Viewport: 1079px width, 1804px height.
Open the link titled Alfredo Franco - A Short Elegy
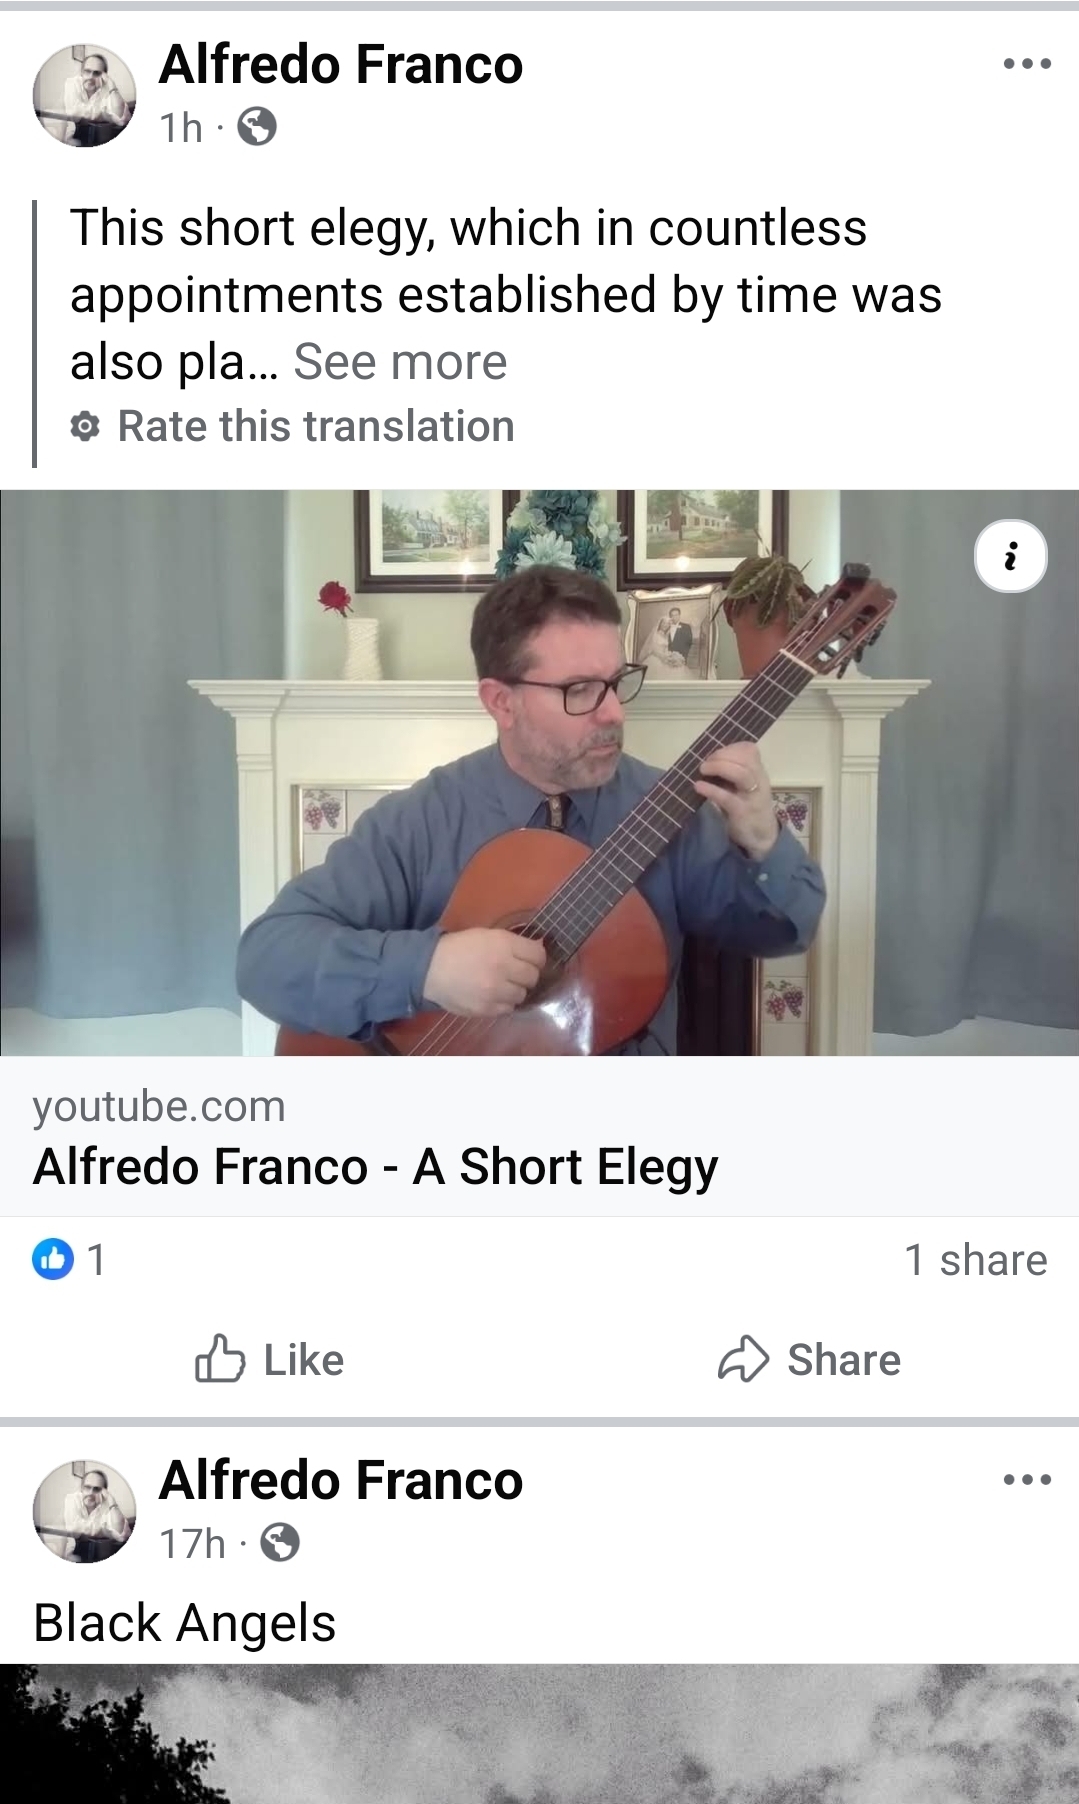pyautogui.click(x=376, y=1166)
